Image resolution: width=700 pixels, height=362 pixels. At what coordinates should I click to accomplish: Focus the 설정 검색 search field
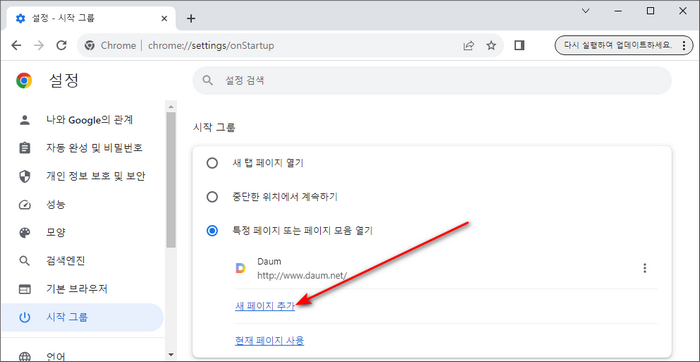[432, 80]
